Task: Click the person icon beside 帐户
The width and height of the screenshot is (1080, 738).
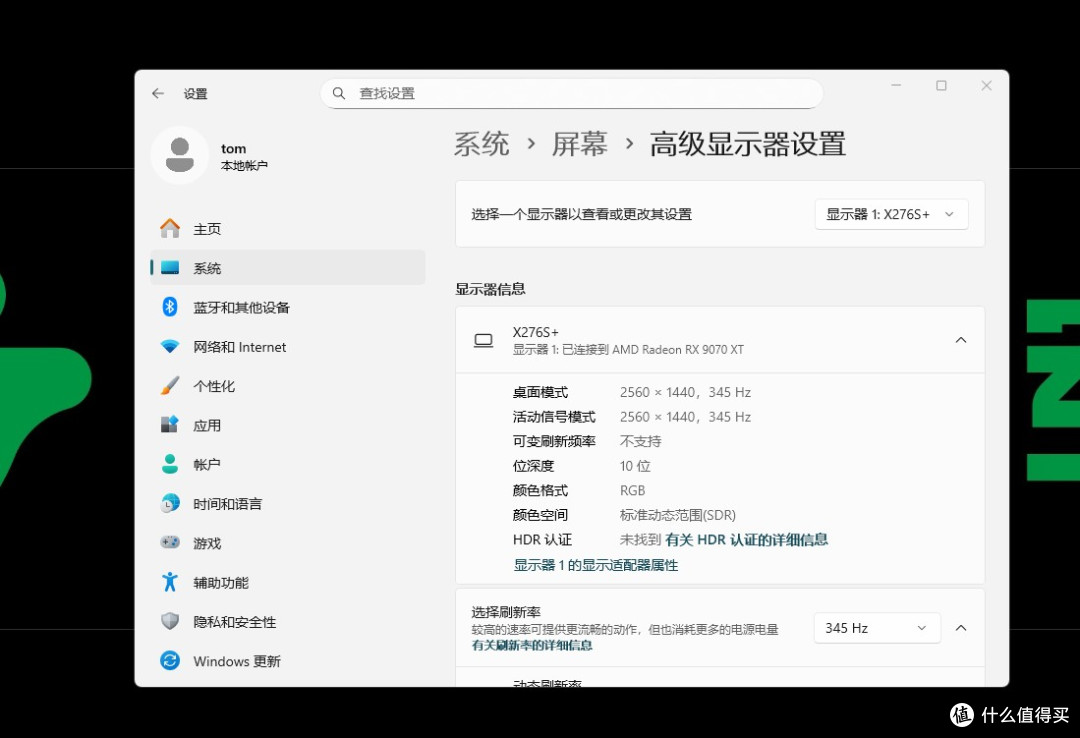Action: tap(170, 464)
